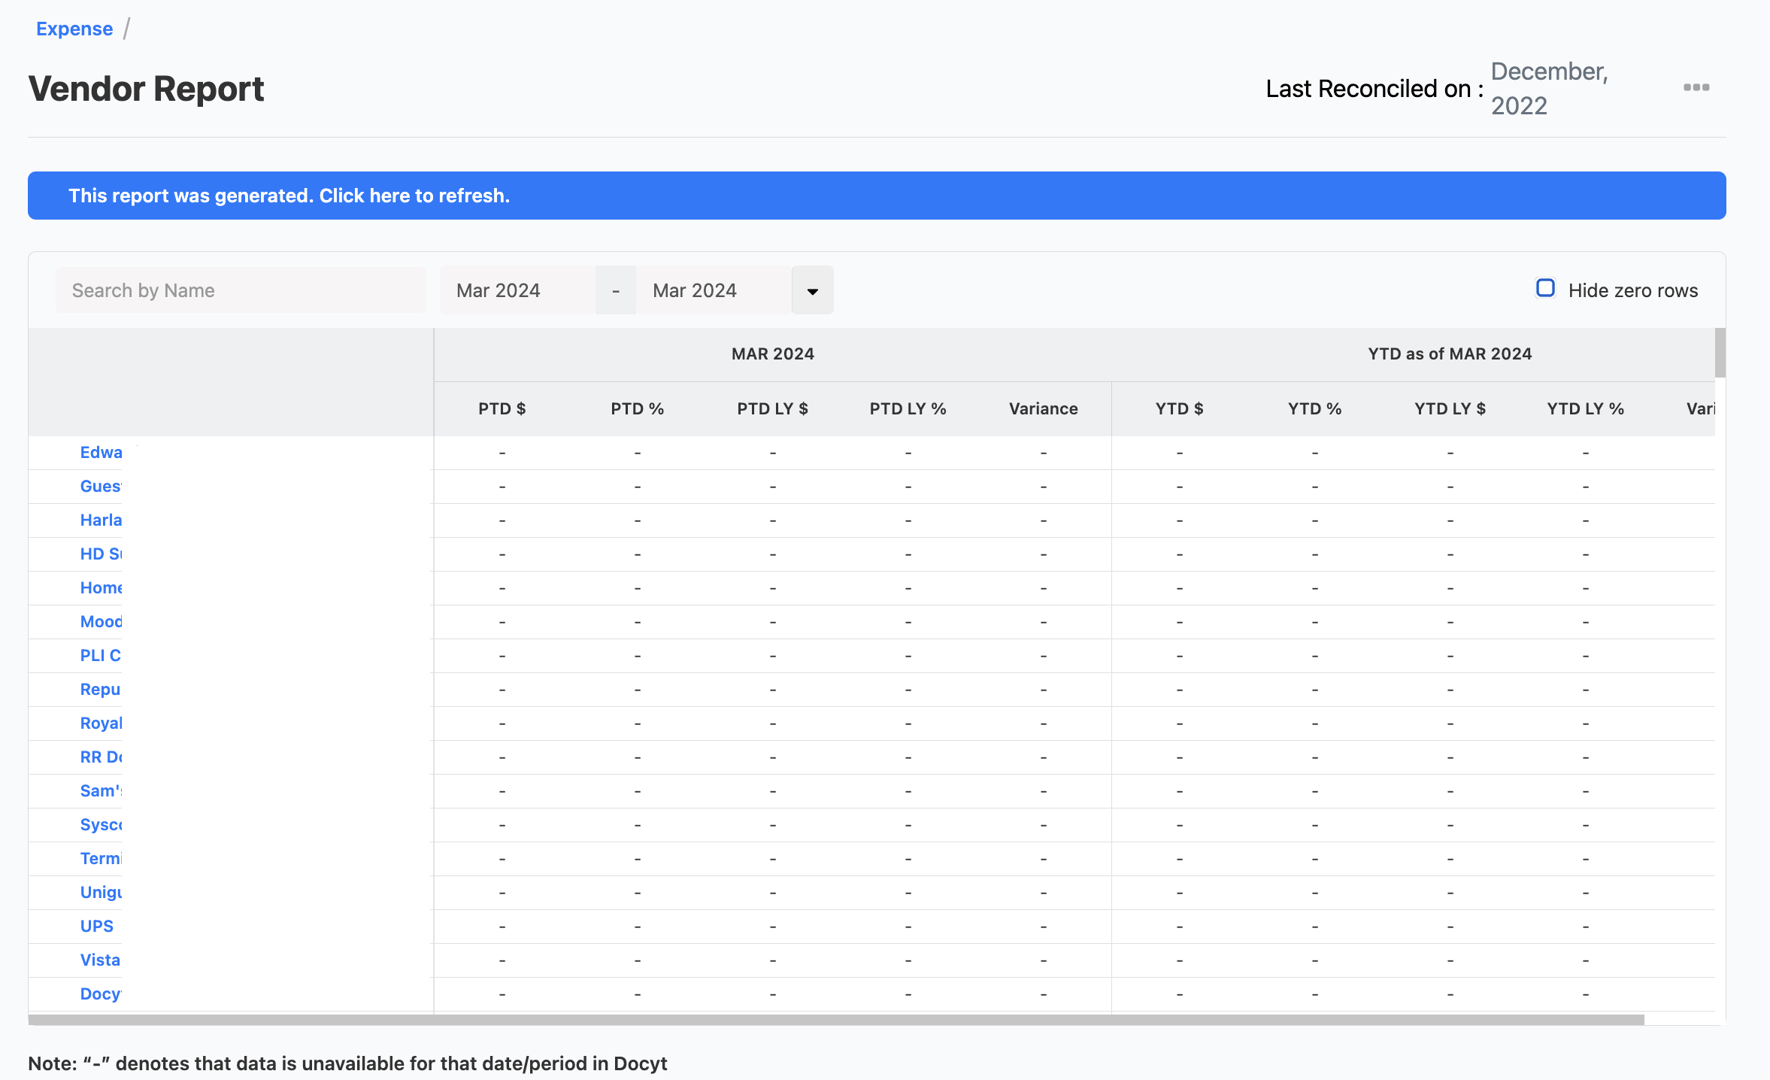The height and width of the screenshot is (1080, 1770).
Task: Open the HD S… vendor link
Action: point(101,554)
